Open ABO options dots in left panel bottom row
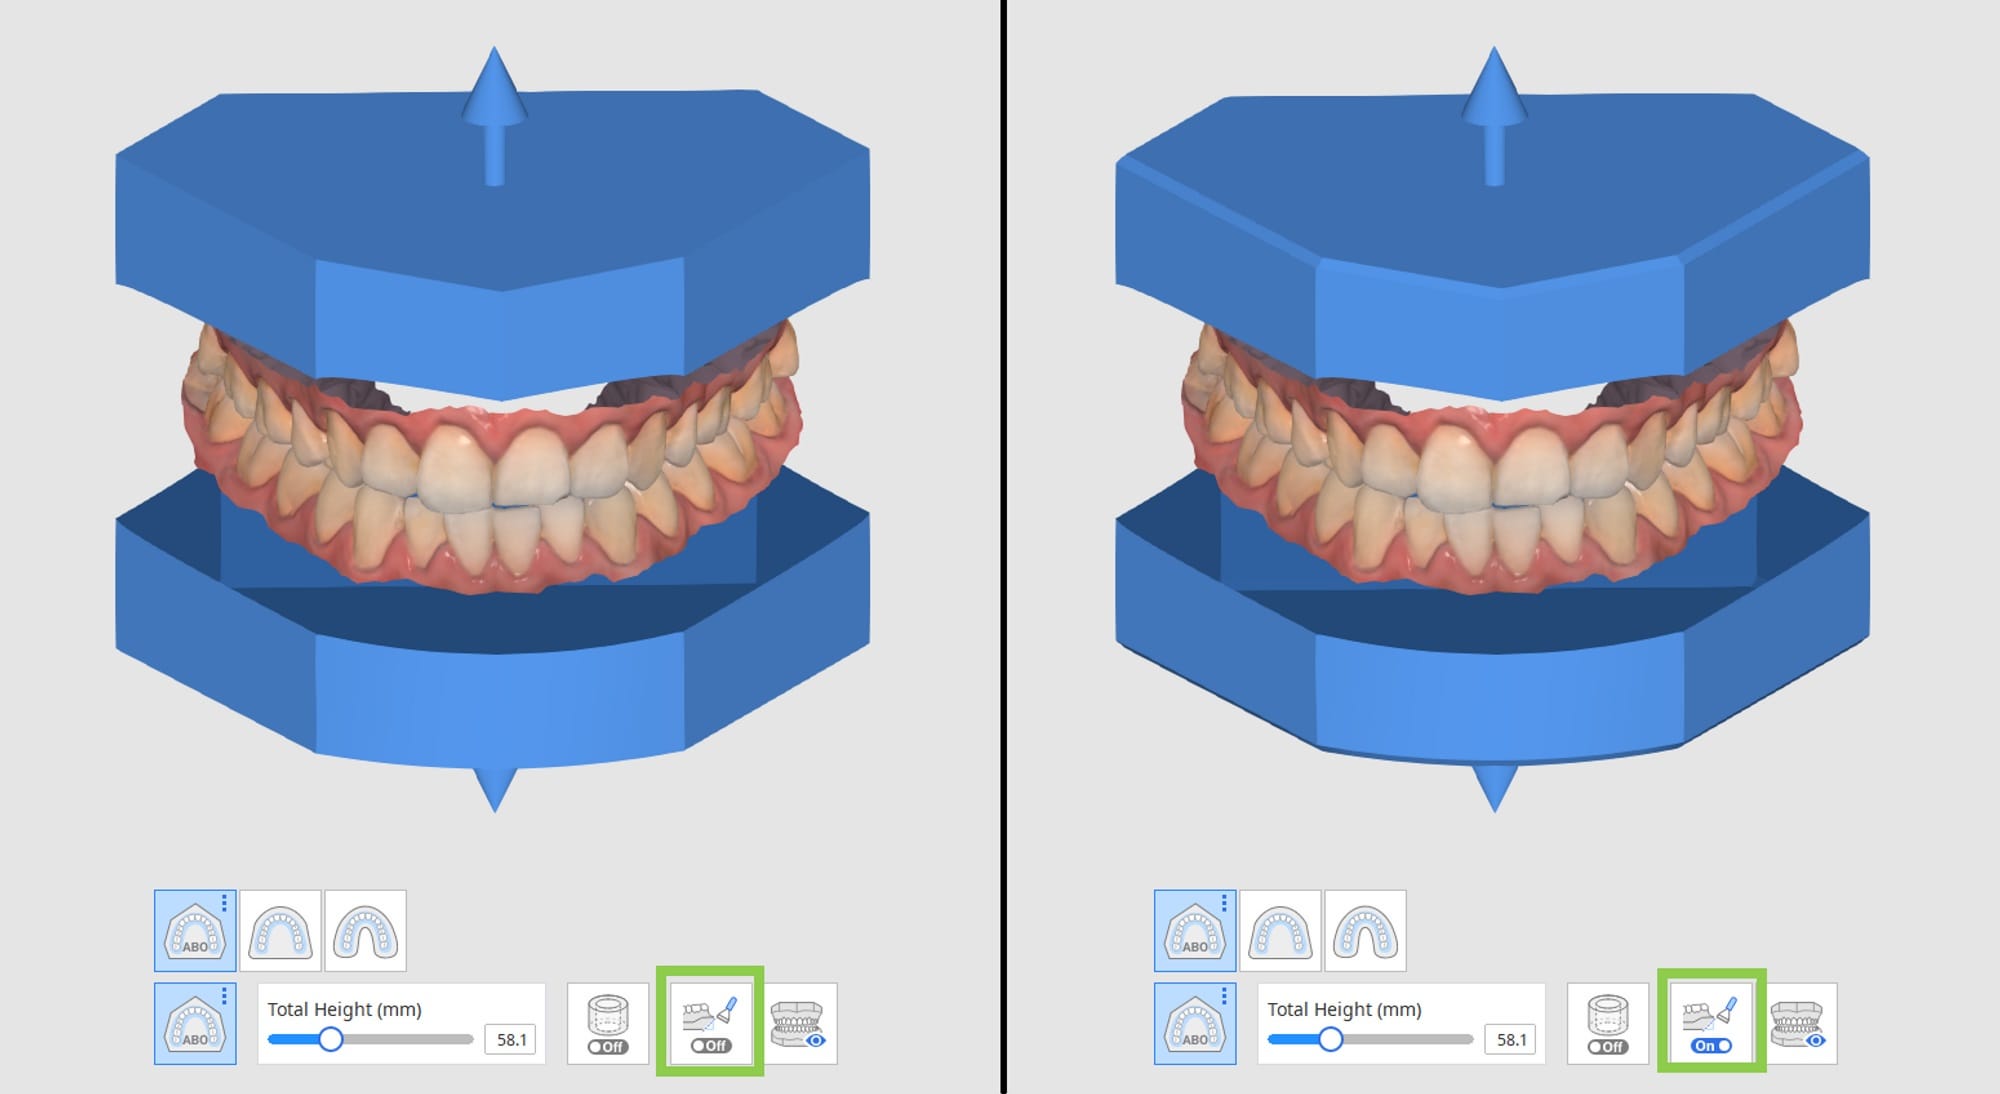The image size is (2000, 1094). [x=224, y=996]
